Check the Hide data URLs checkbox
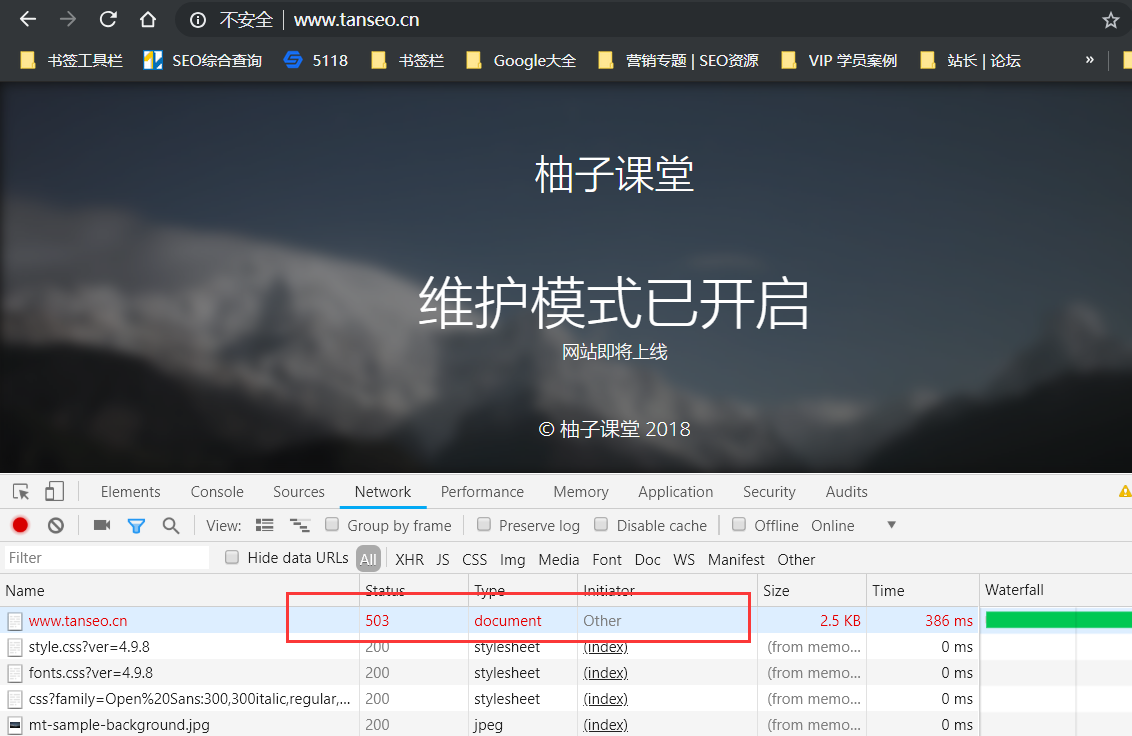Image resolution: width=1132 pixels, height=736 pixels. pos(232,557)
